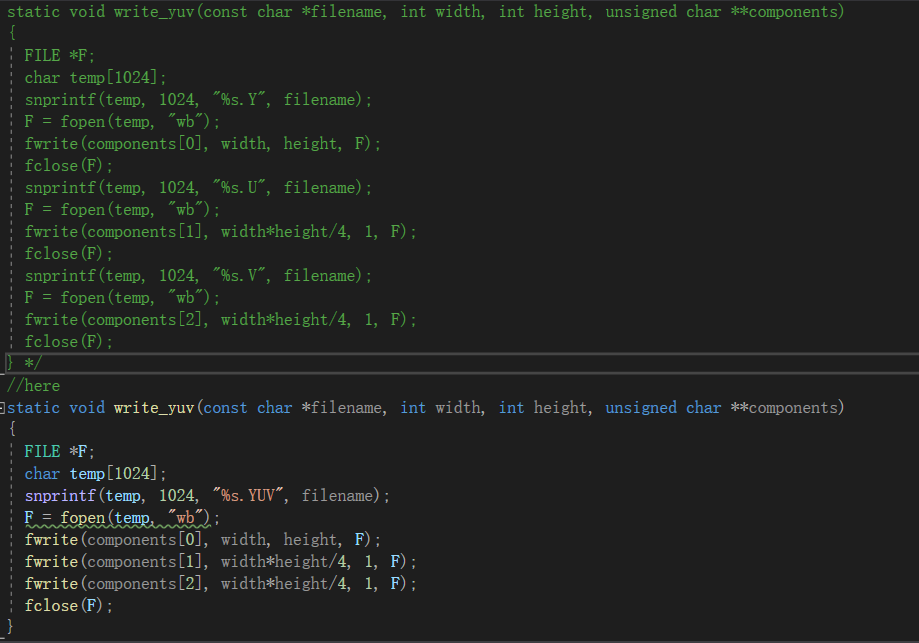The image size is (919, 643).
Task: Collapse the active write_yuv function outline toggle
Action: coord(2,407)
